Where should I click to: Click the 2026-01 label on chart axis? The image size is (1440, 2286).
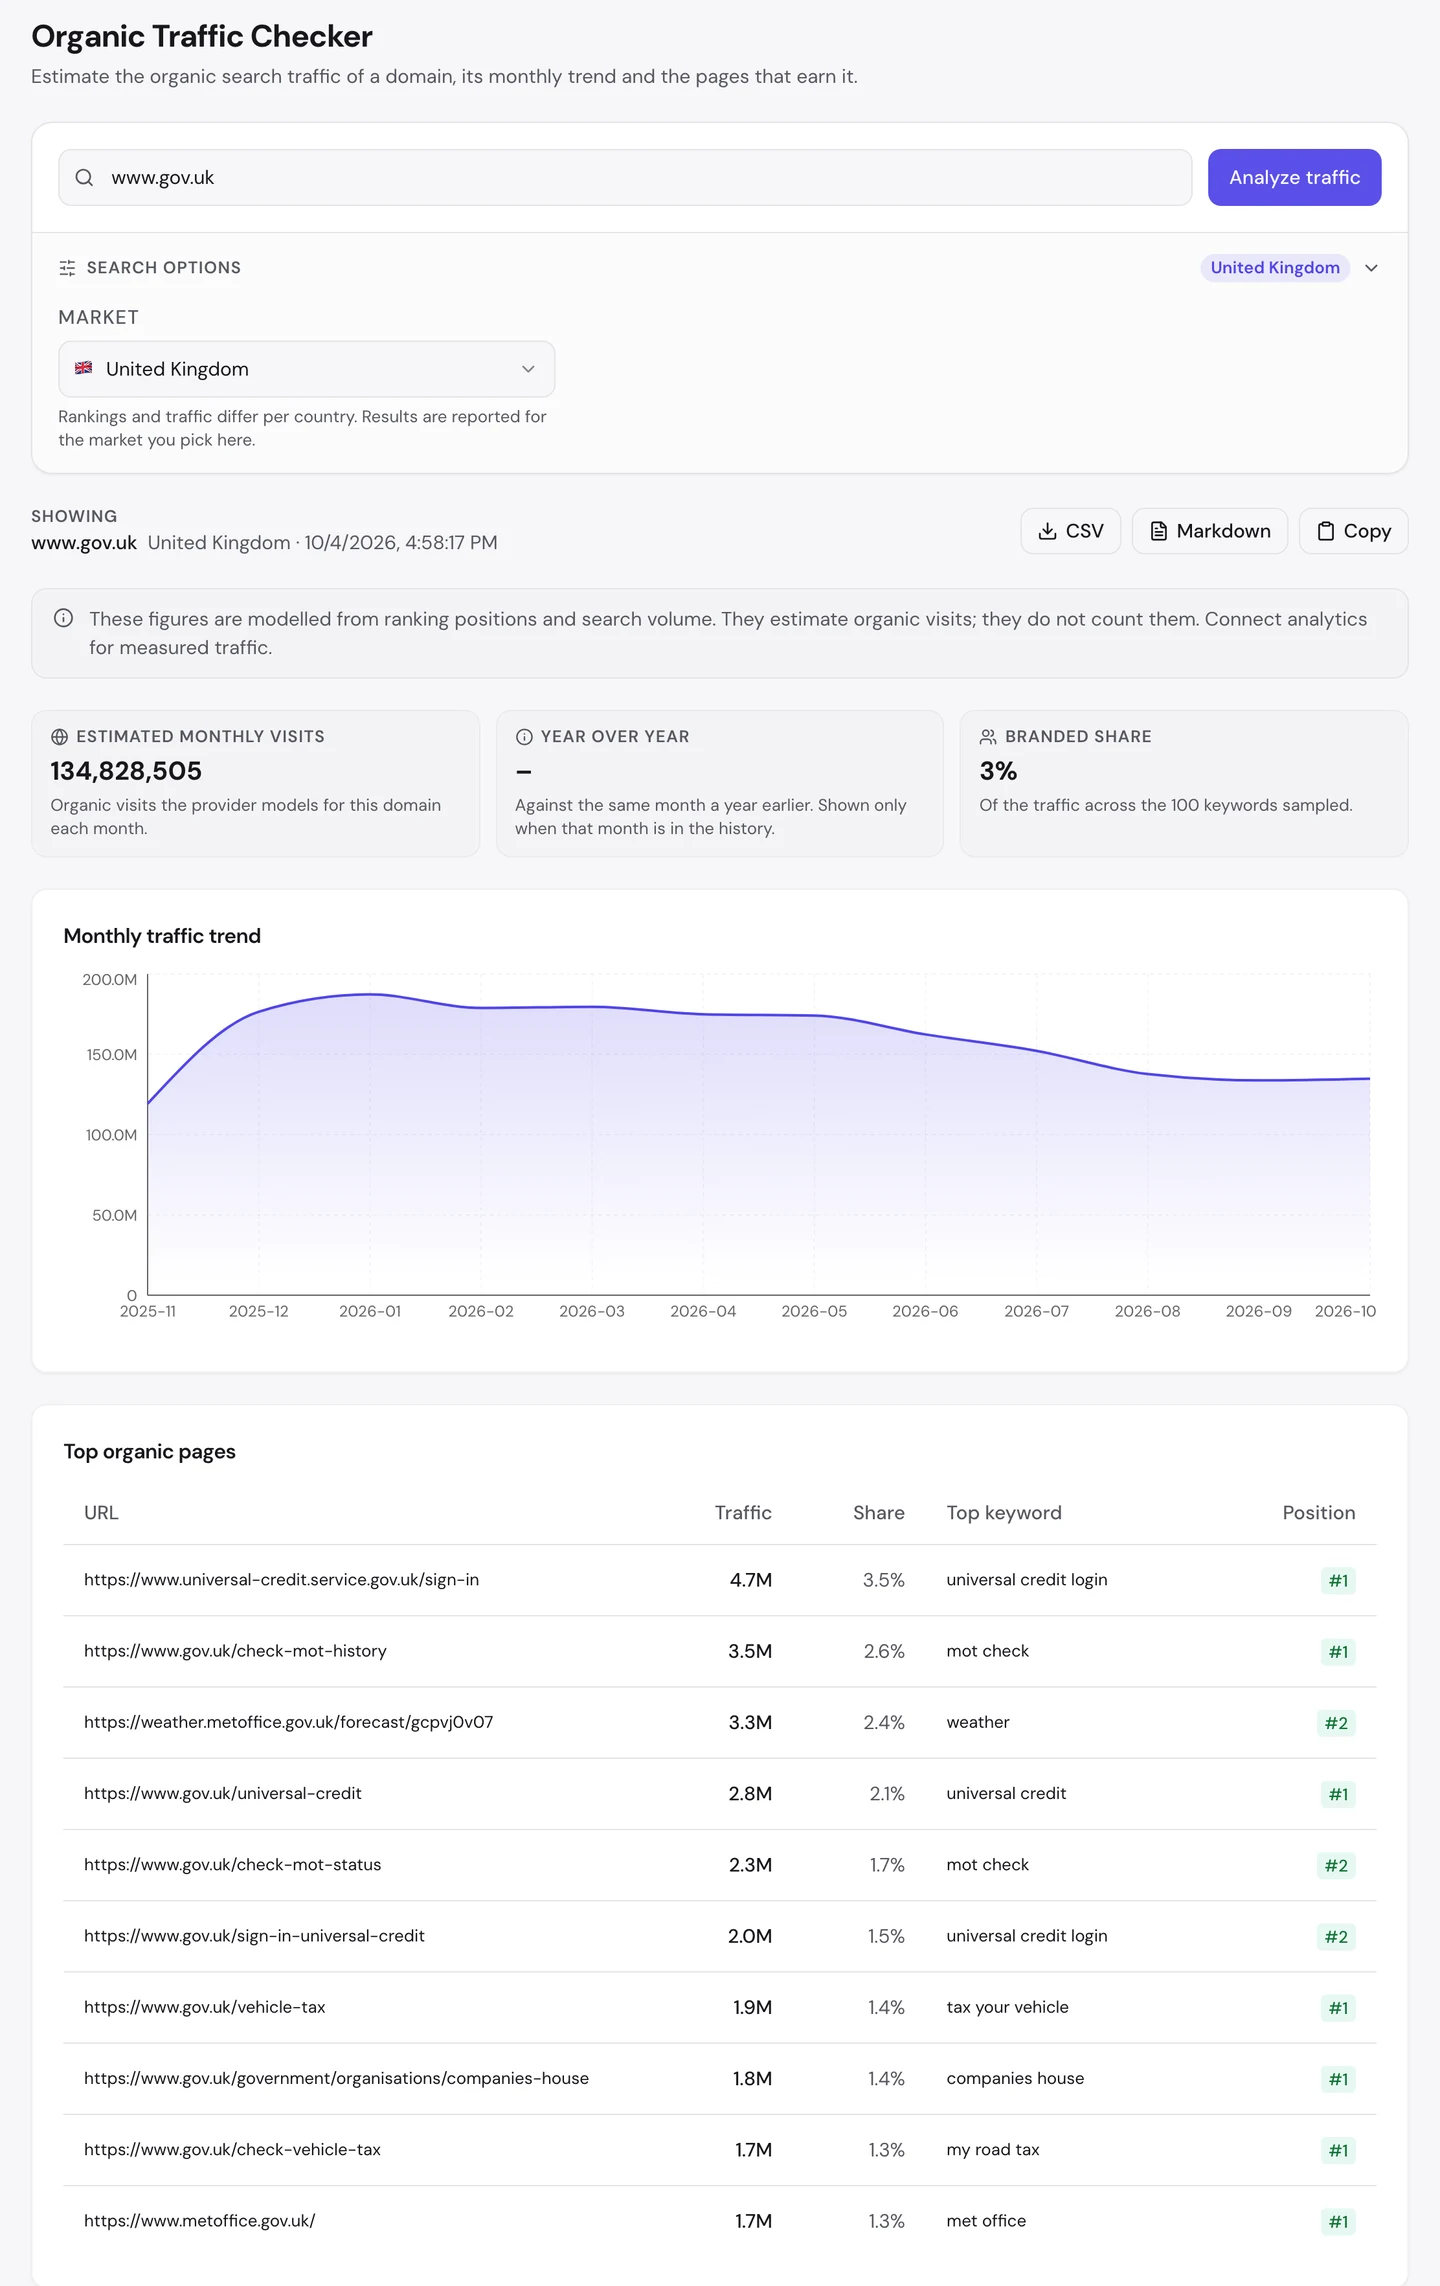click(x=370, y=1311)
